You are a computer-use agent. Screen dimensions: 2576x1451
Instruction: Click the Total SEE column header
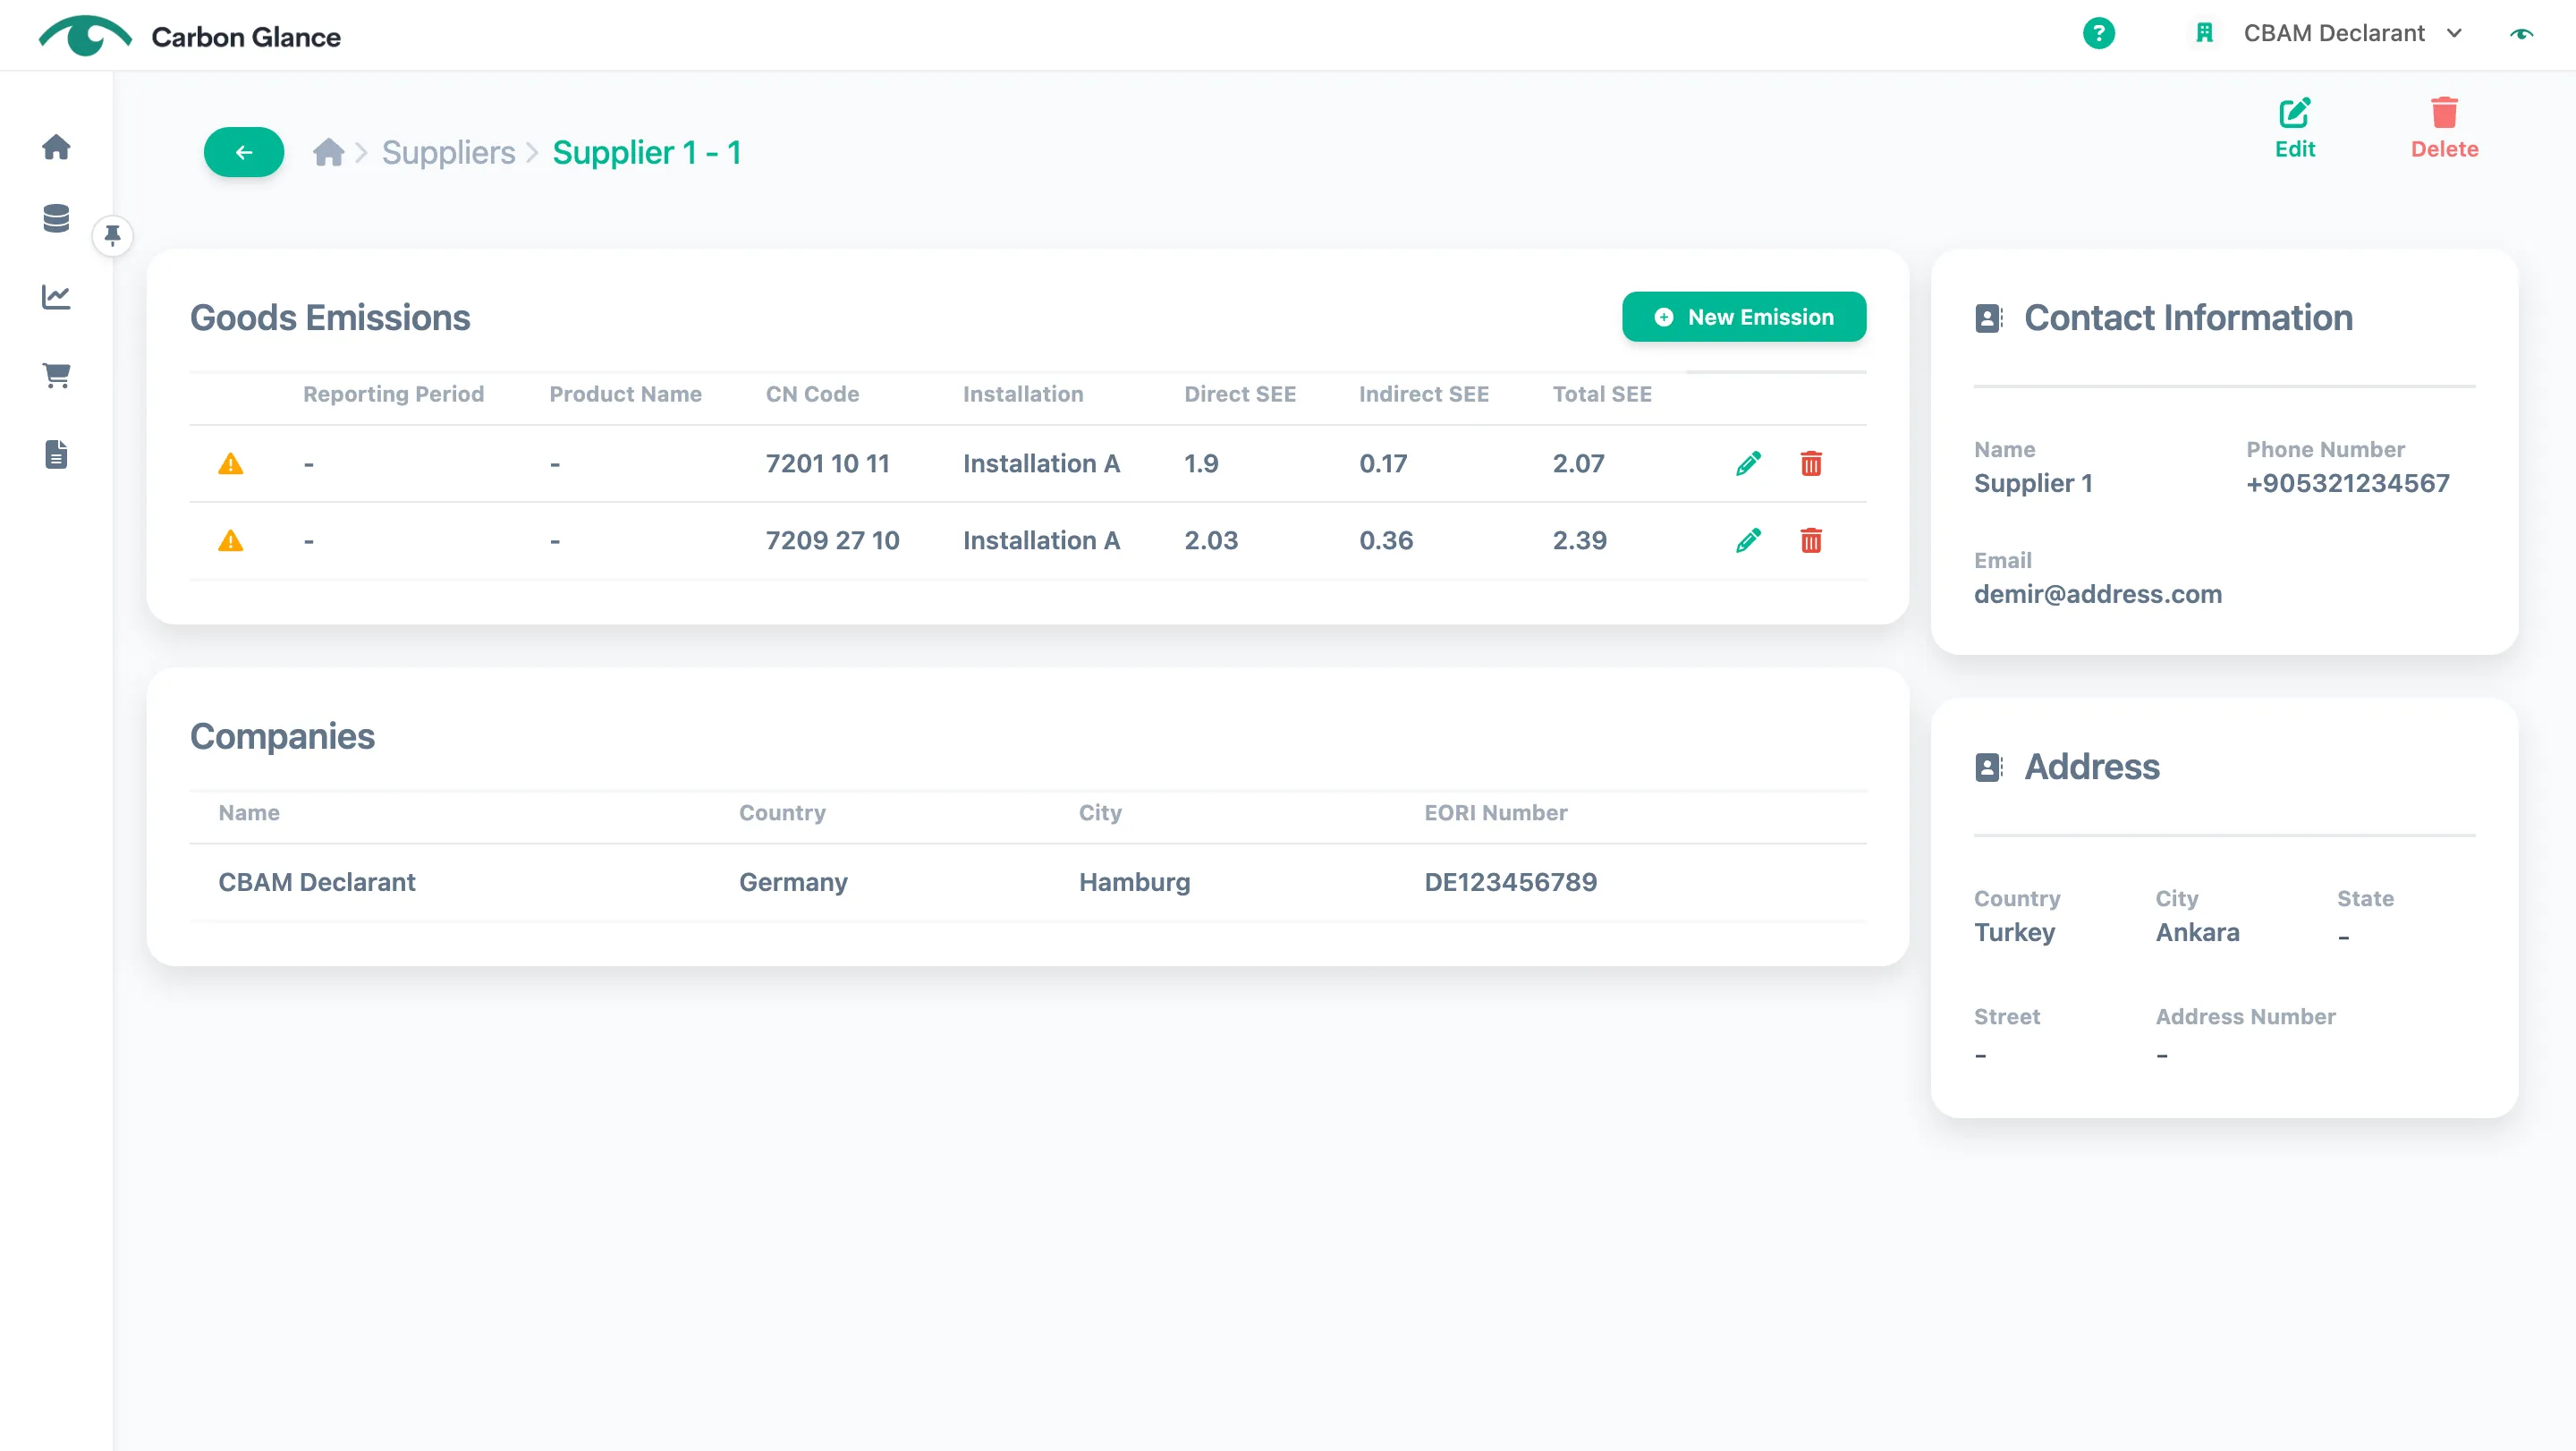[1601, 394]
